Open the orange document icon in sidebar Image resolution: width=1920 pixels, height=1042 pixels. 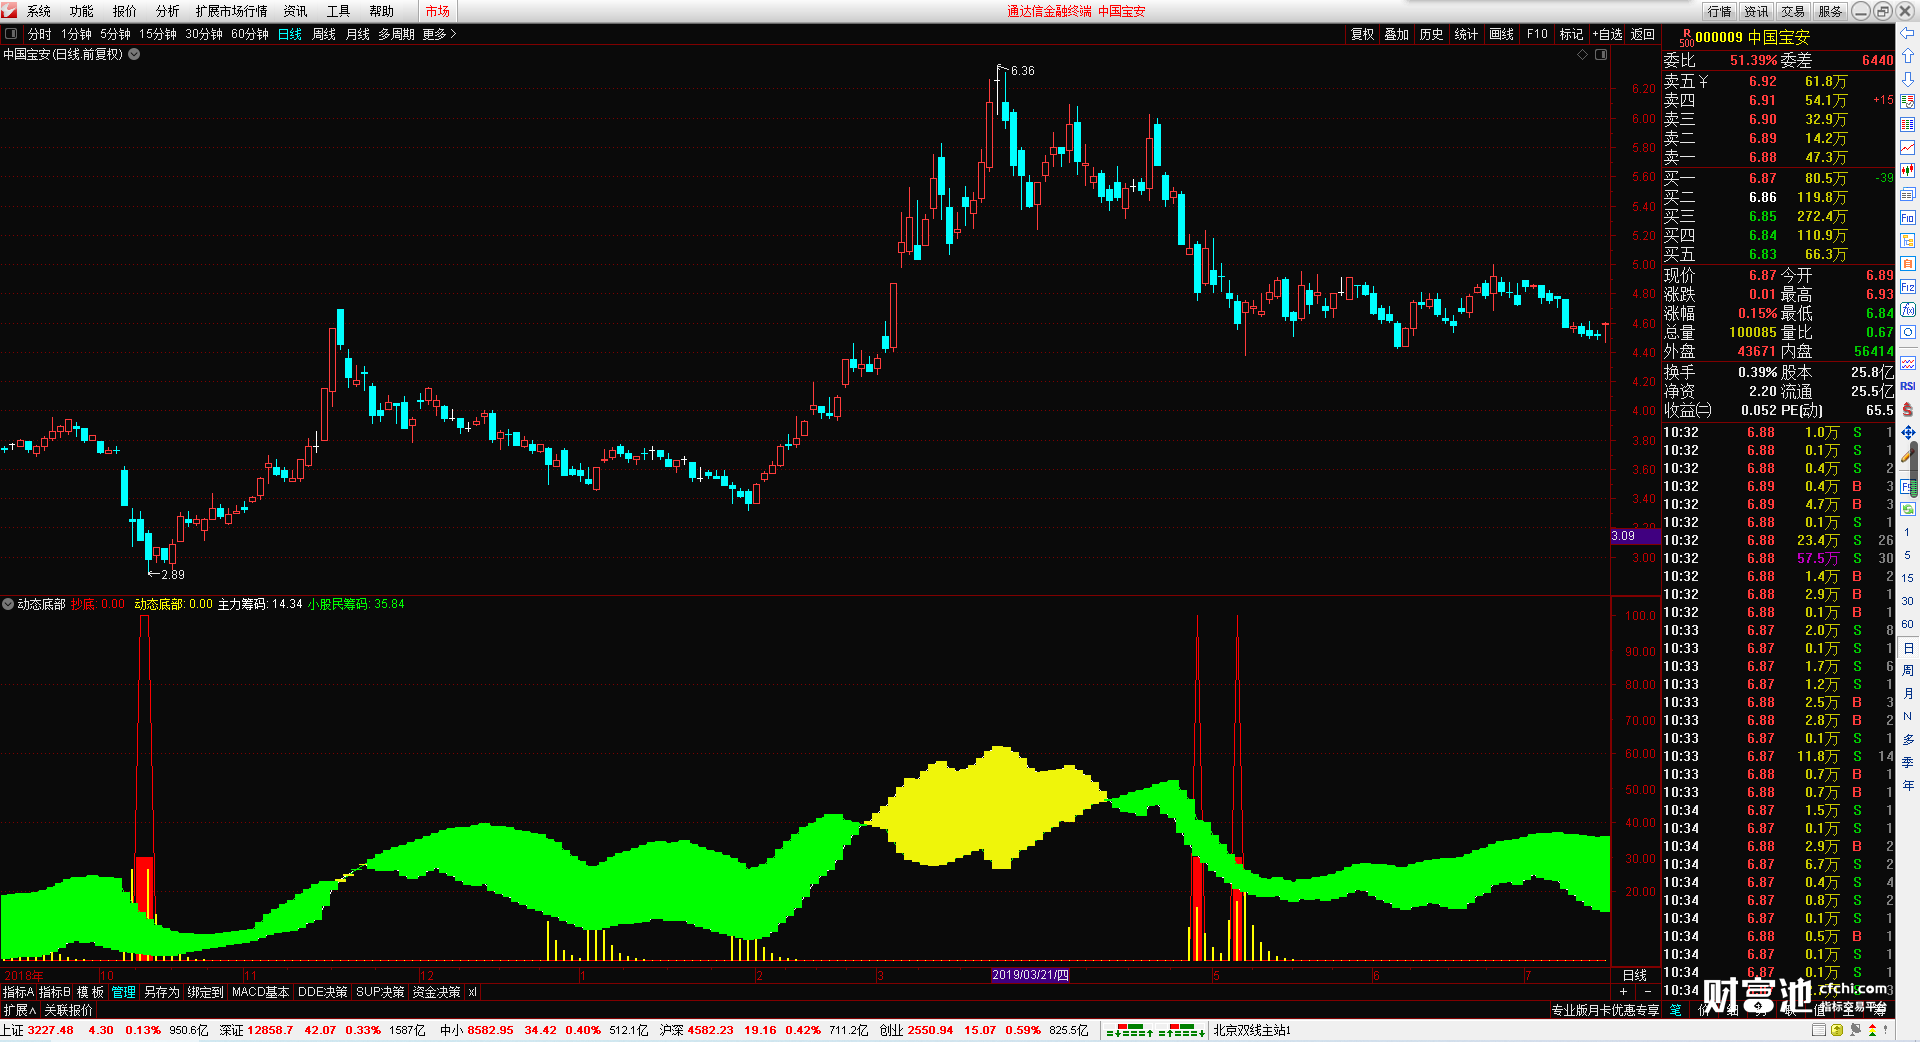1907,263
